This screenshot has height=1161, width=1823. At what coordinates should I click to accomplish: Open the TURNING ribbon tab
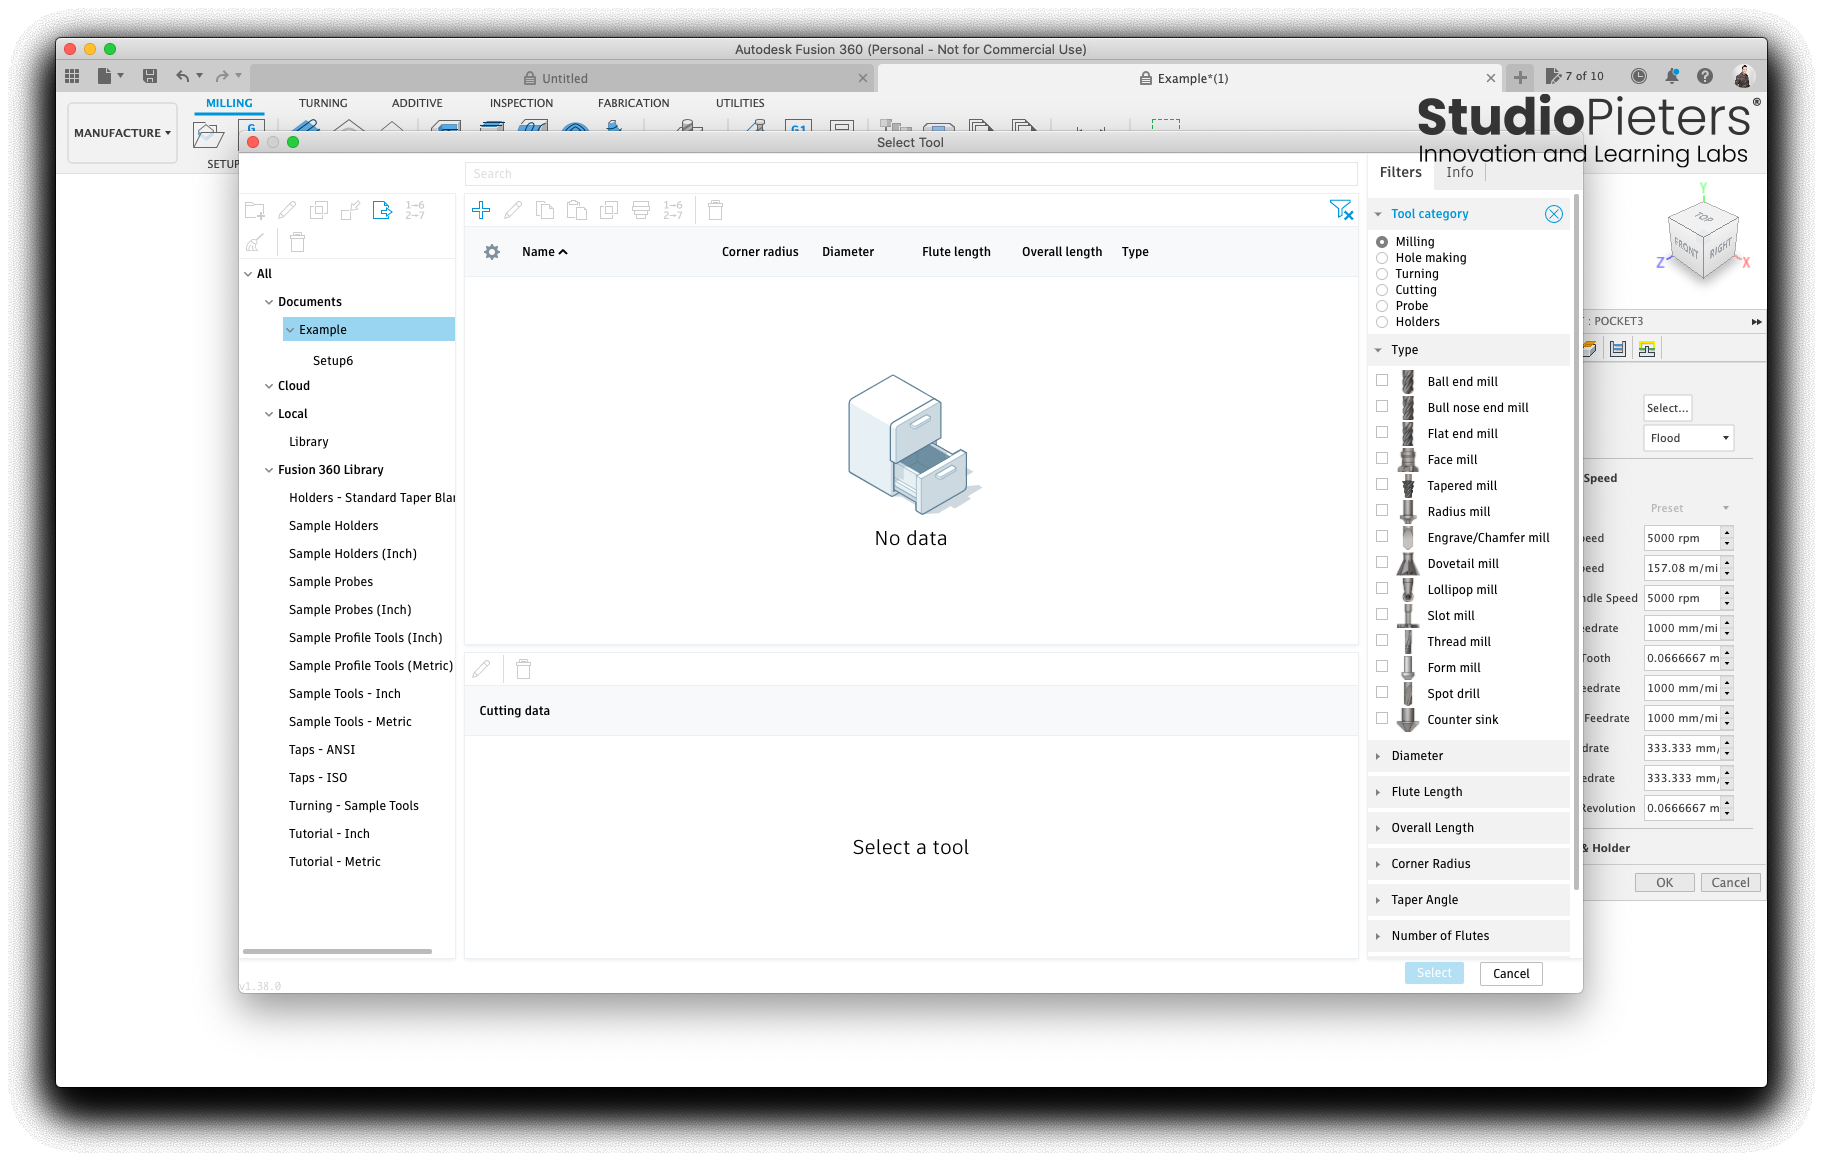coord(323,103)
